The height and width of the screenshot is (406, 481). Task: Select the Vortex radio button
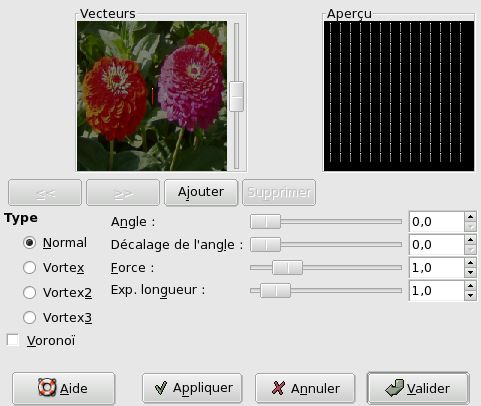point(29,268)
